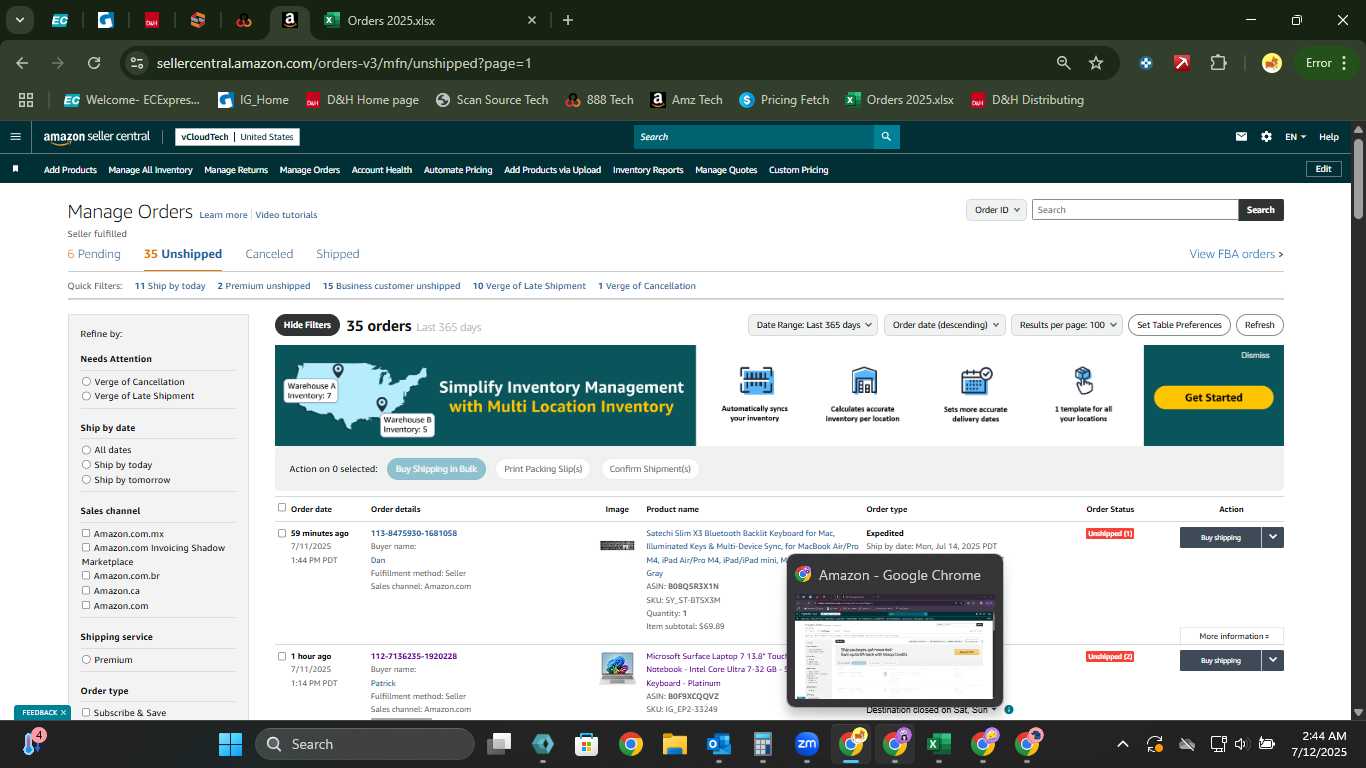Click the order search input field
Image resolution: width=1366 pixels, height=768 pixels.
1135,210
